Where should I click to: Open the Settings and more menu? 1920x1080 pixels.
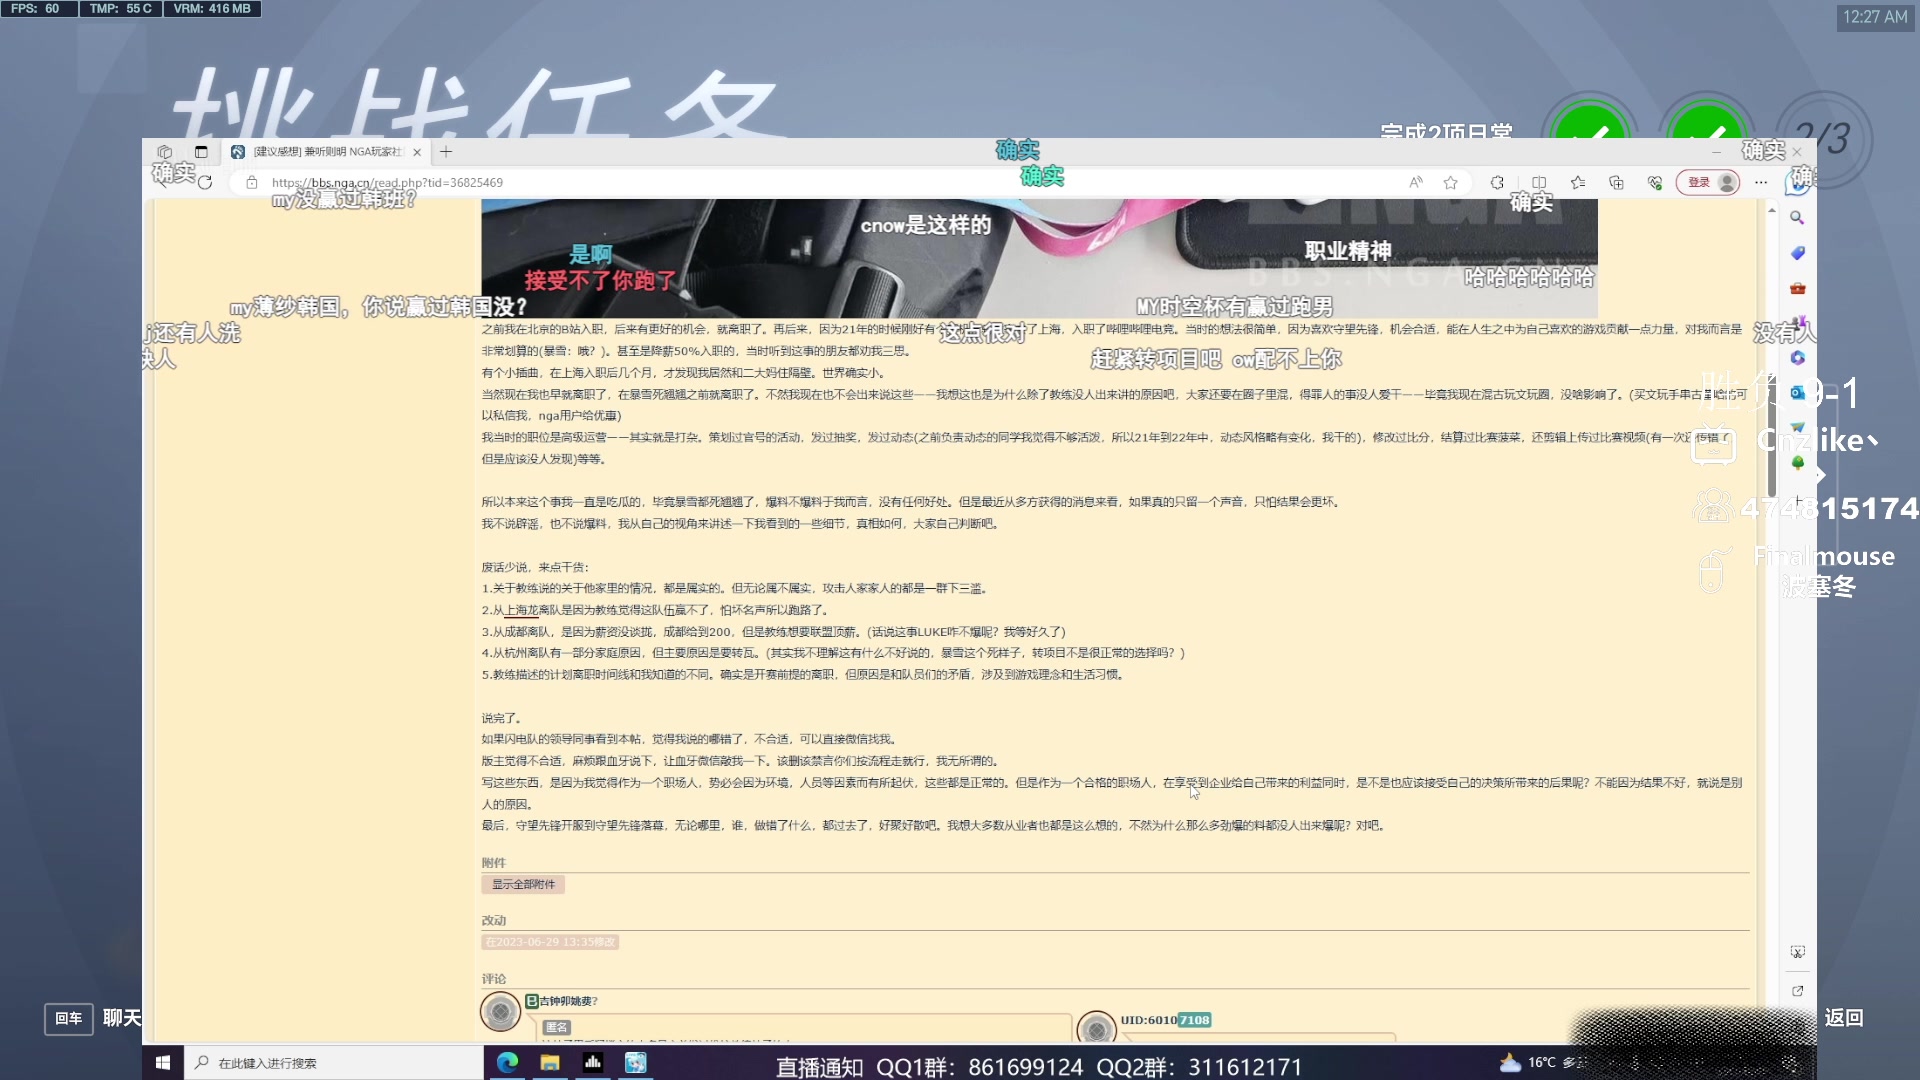1760,183
